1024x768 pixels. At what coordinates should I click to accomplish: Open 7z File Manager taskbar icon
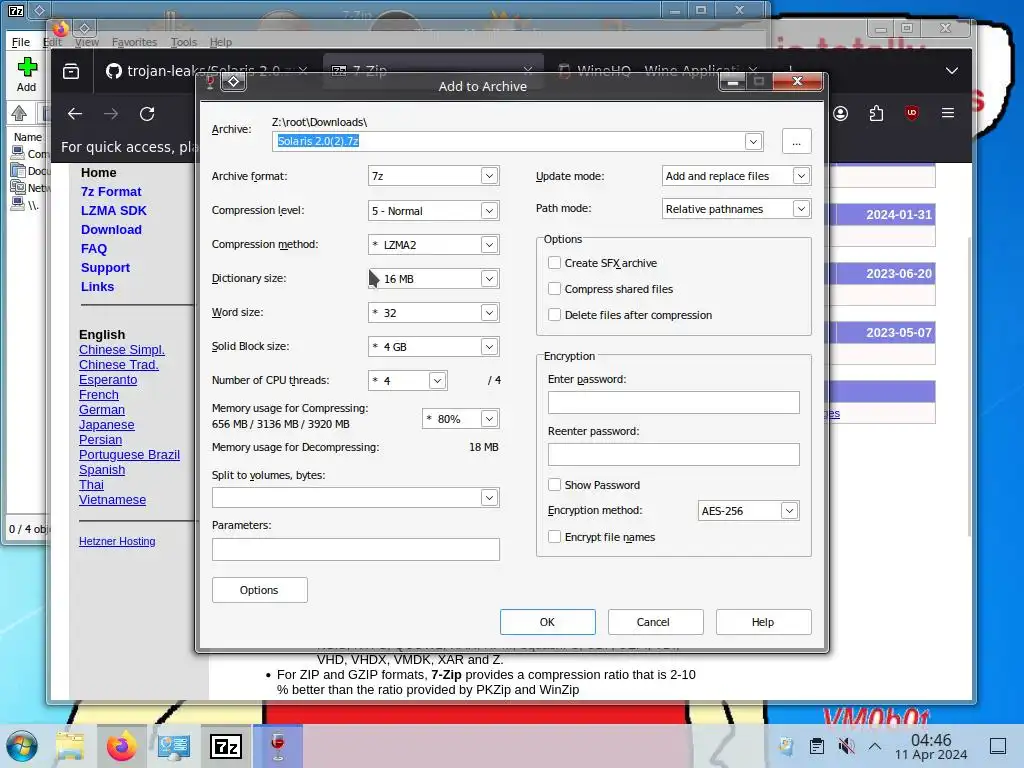[x=225, y=746]
